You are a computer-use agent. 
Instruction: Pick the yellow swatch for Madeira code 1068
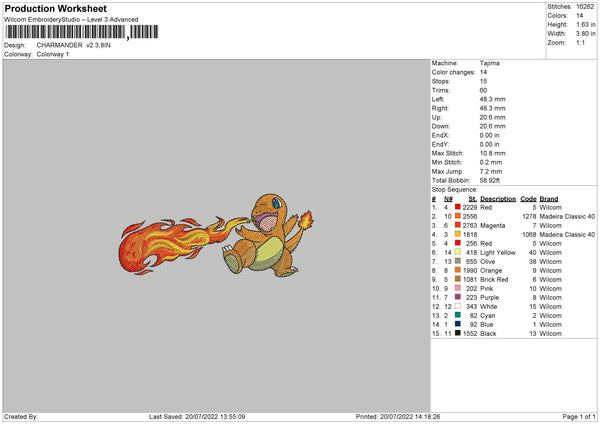(x=458, y=234)
